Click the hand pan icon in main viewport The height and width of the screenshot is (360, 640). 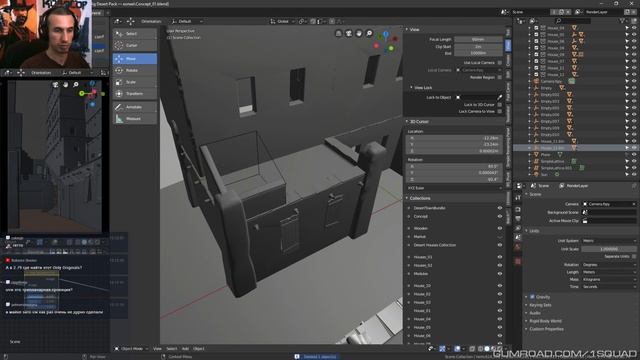359,33
